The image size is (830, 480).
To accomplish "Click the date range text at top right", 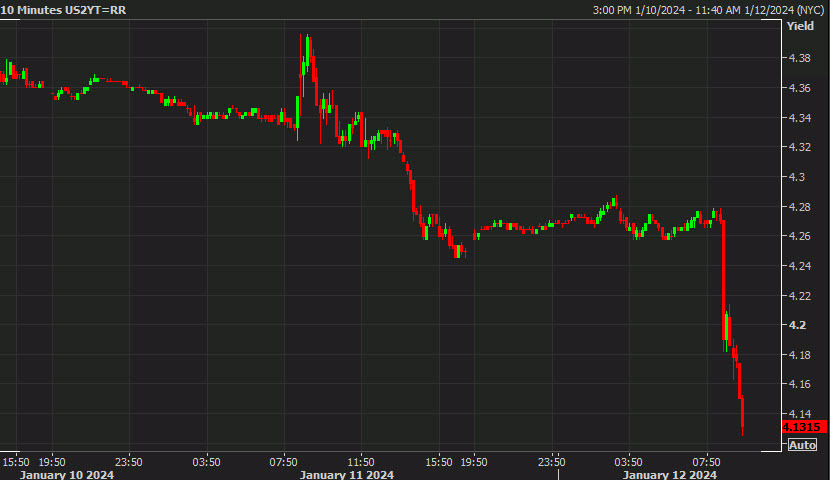I will pos(708,10).
